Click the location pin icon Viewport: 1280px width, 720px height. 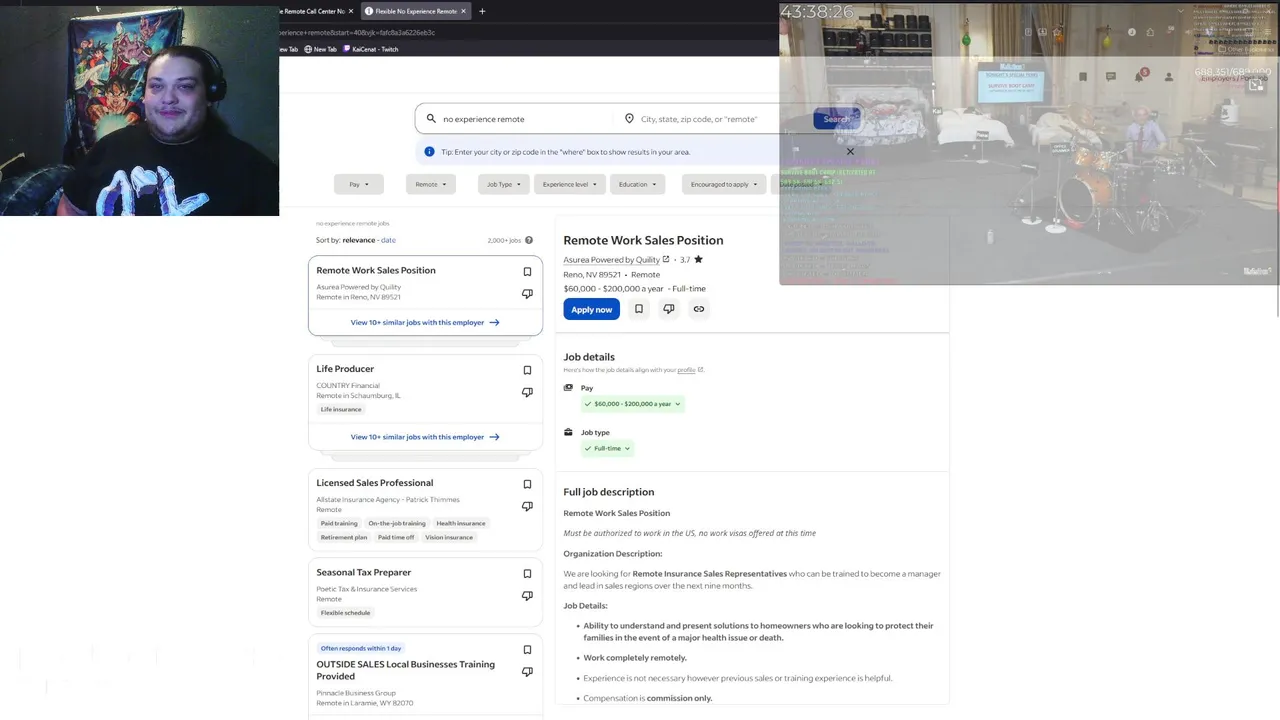(629, 118)
